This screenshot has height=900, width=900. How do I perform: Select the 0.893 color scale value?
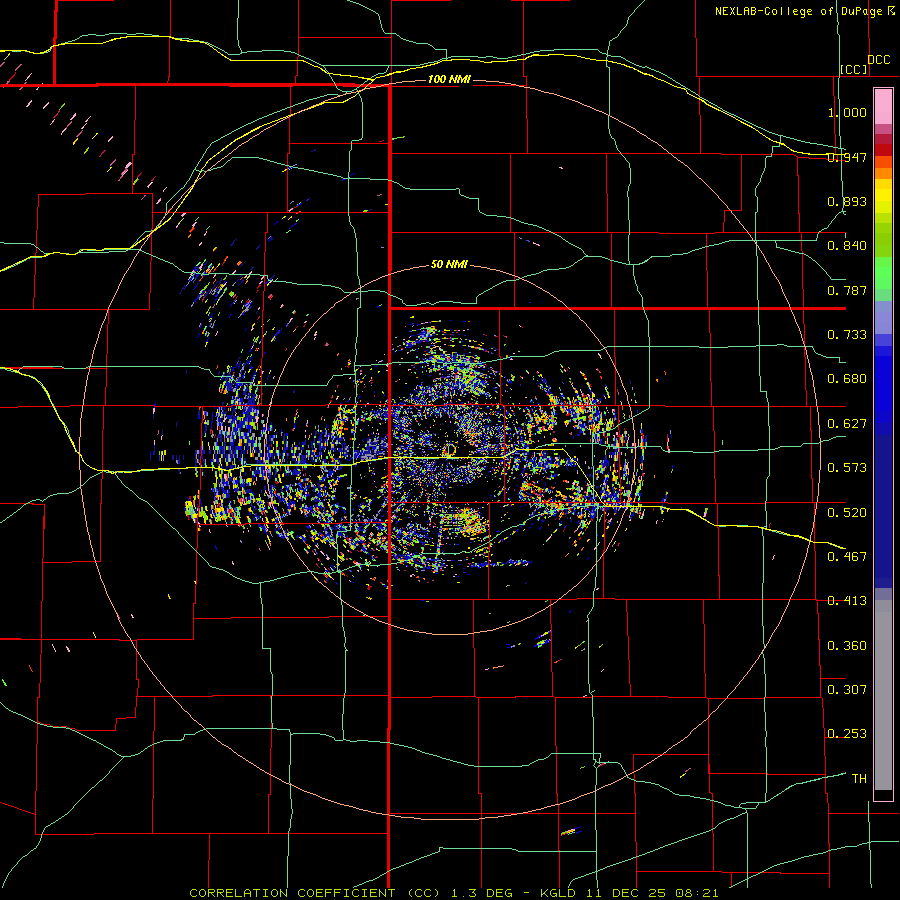coord(847,201)
